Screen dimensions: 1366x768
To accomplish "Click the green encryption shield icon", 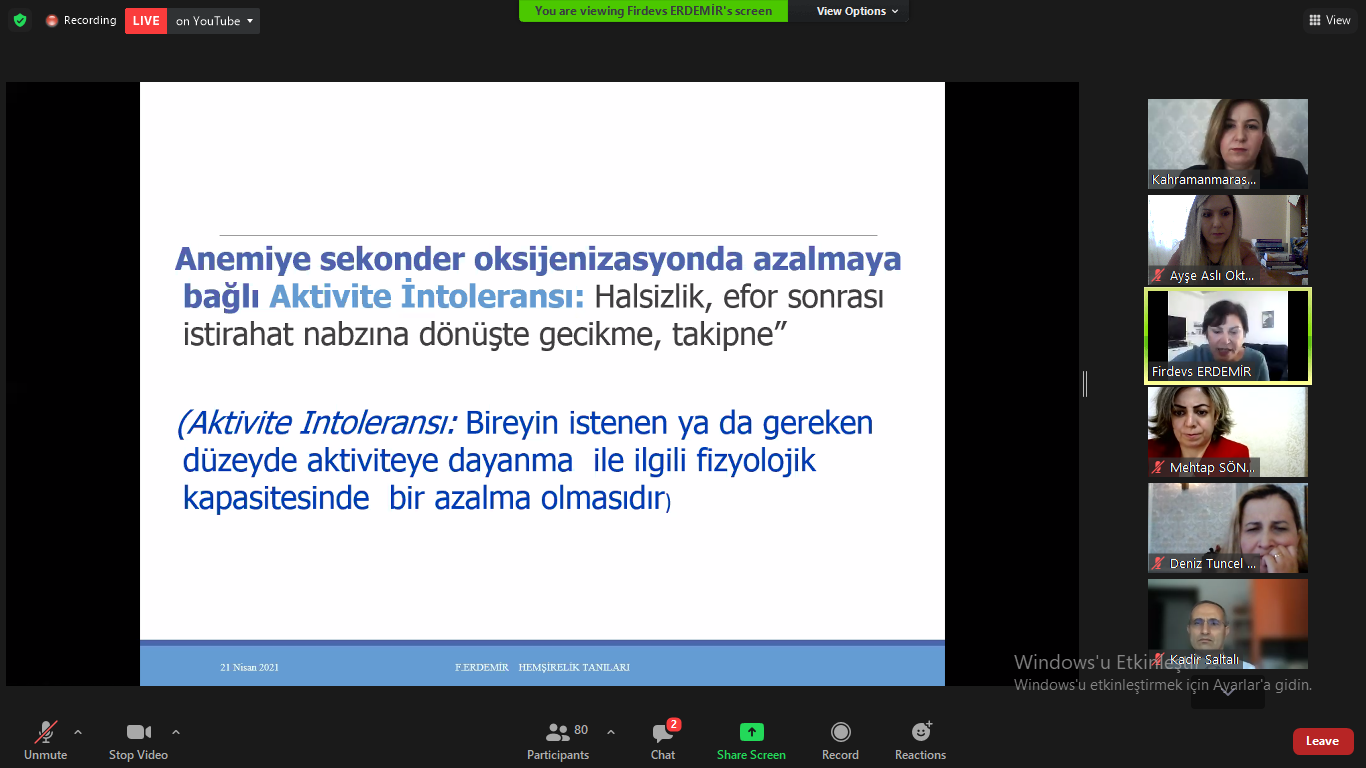I will 20,20.
